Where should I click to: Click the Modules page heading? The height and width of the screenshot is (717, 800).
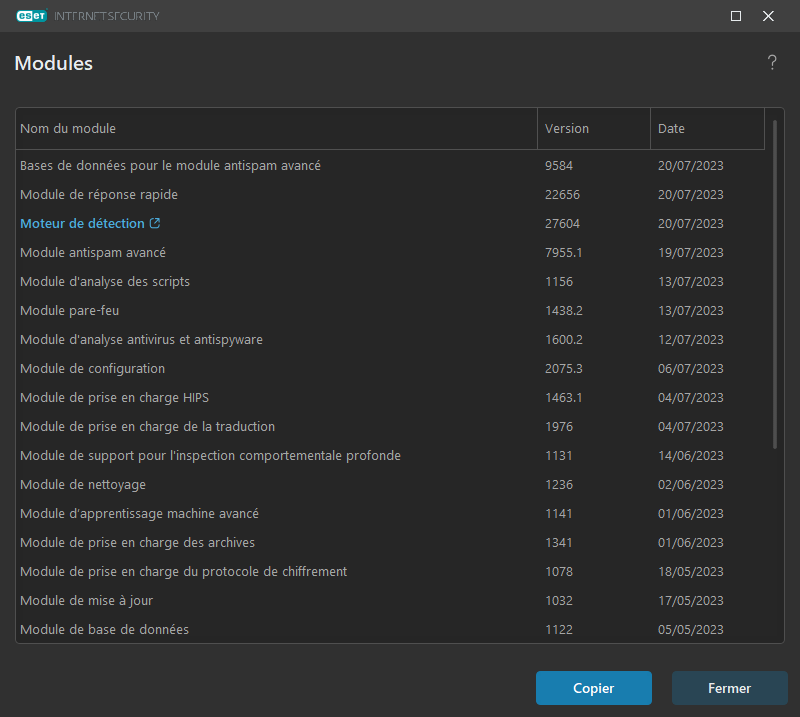54,63
